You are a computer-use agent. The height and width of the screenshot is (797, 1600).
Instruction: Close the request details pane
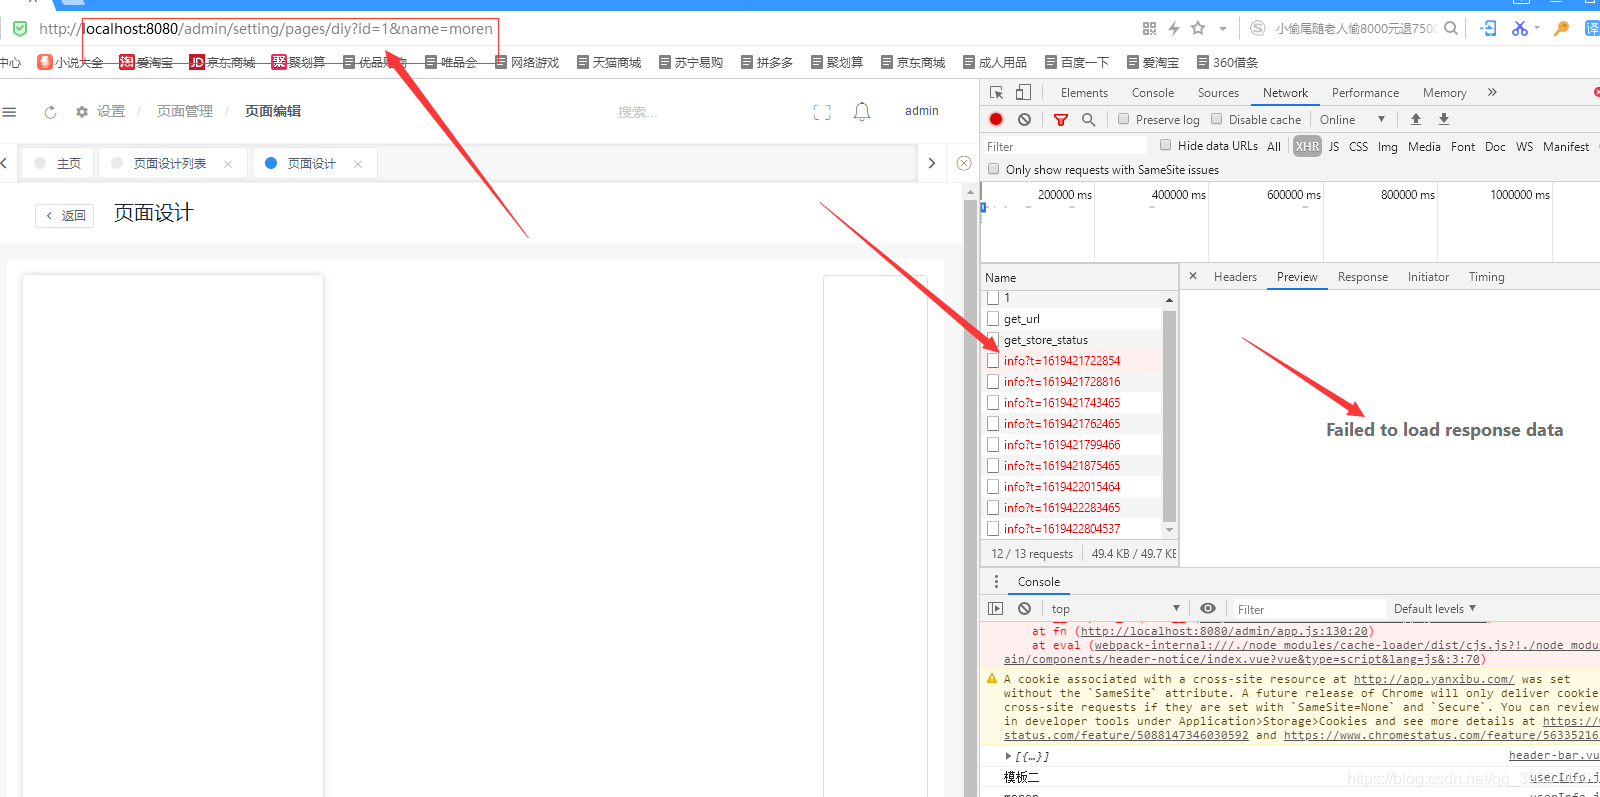coord(1193,276)
